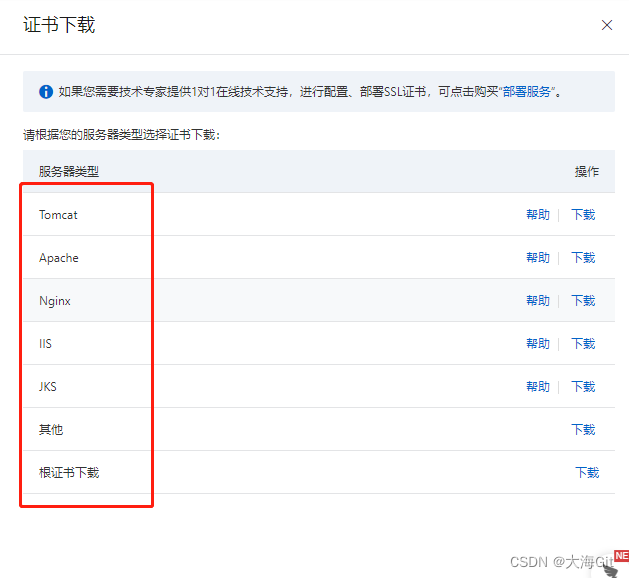Select the Nginx server type cell
629x578 pixels.
click(55, 301)
